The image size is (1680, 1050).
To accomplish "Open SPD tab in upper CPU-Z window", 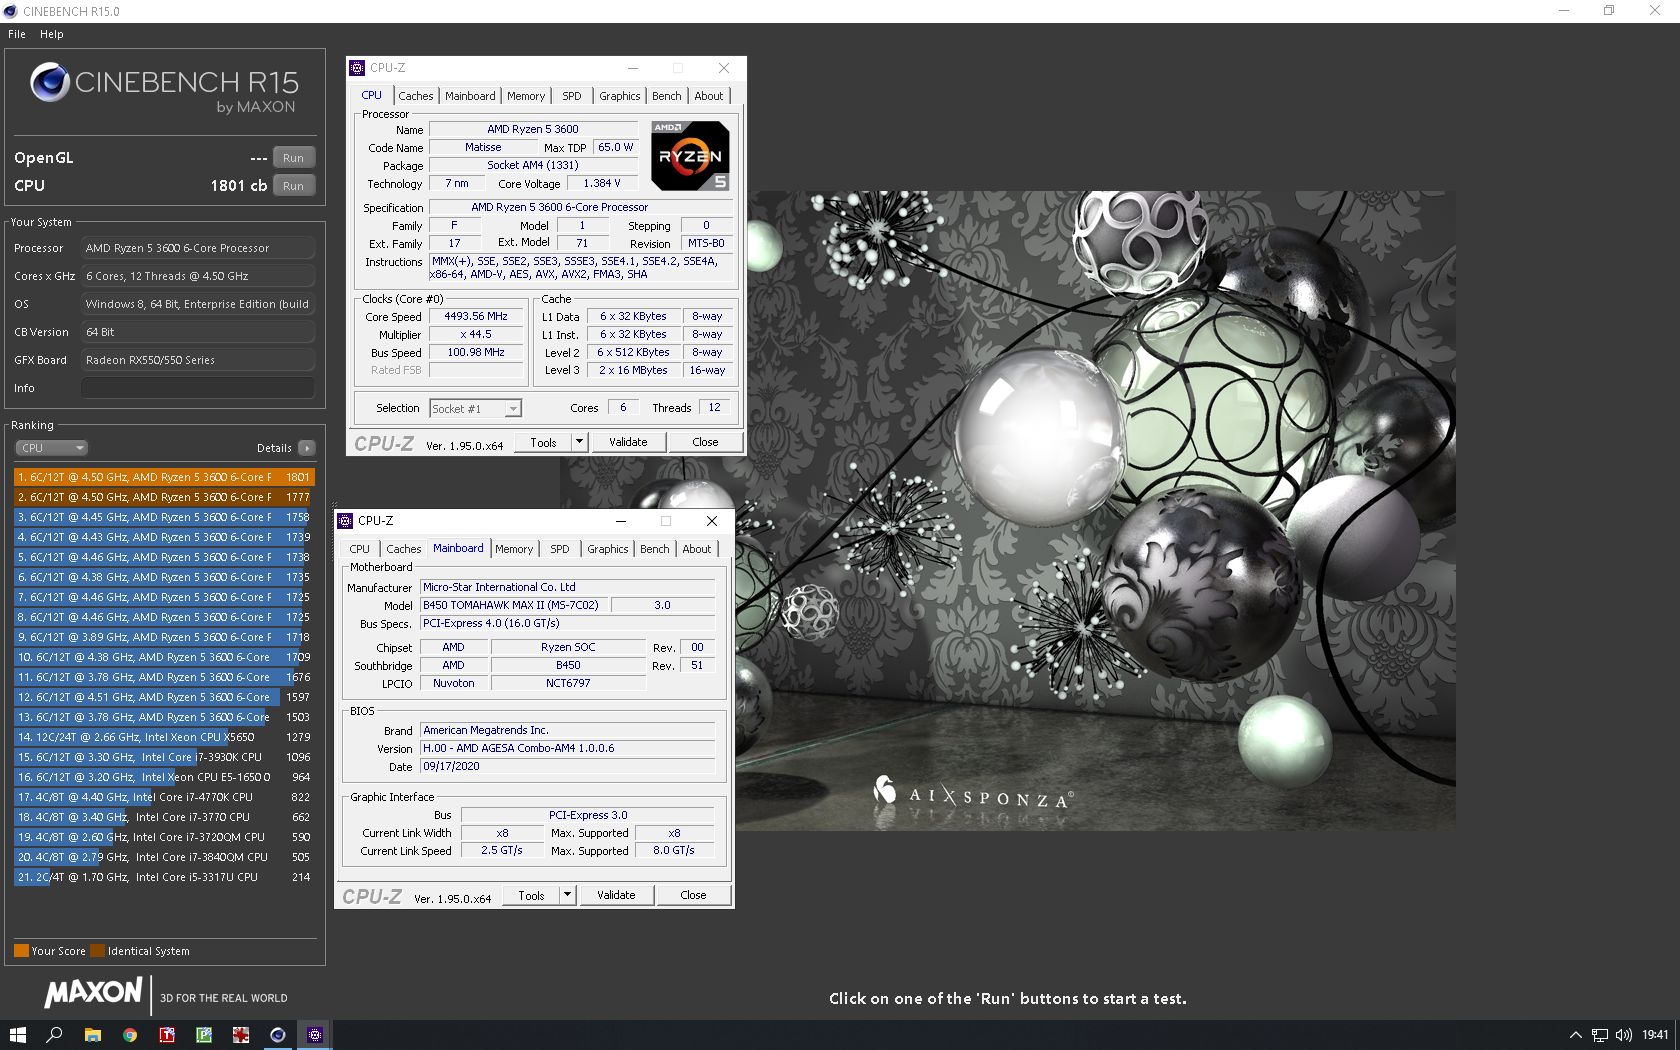I will 572,96.
